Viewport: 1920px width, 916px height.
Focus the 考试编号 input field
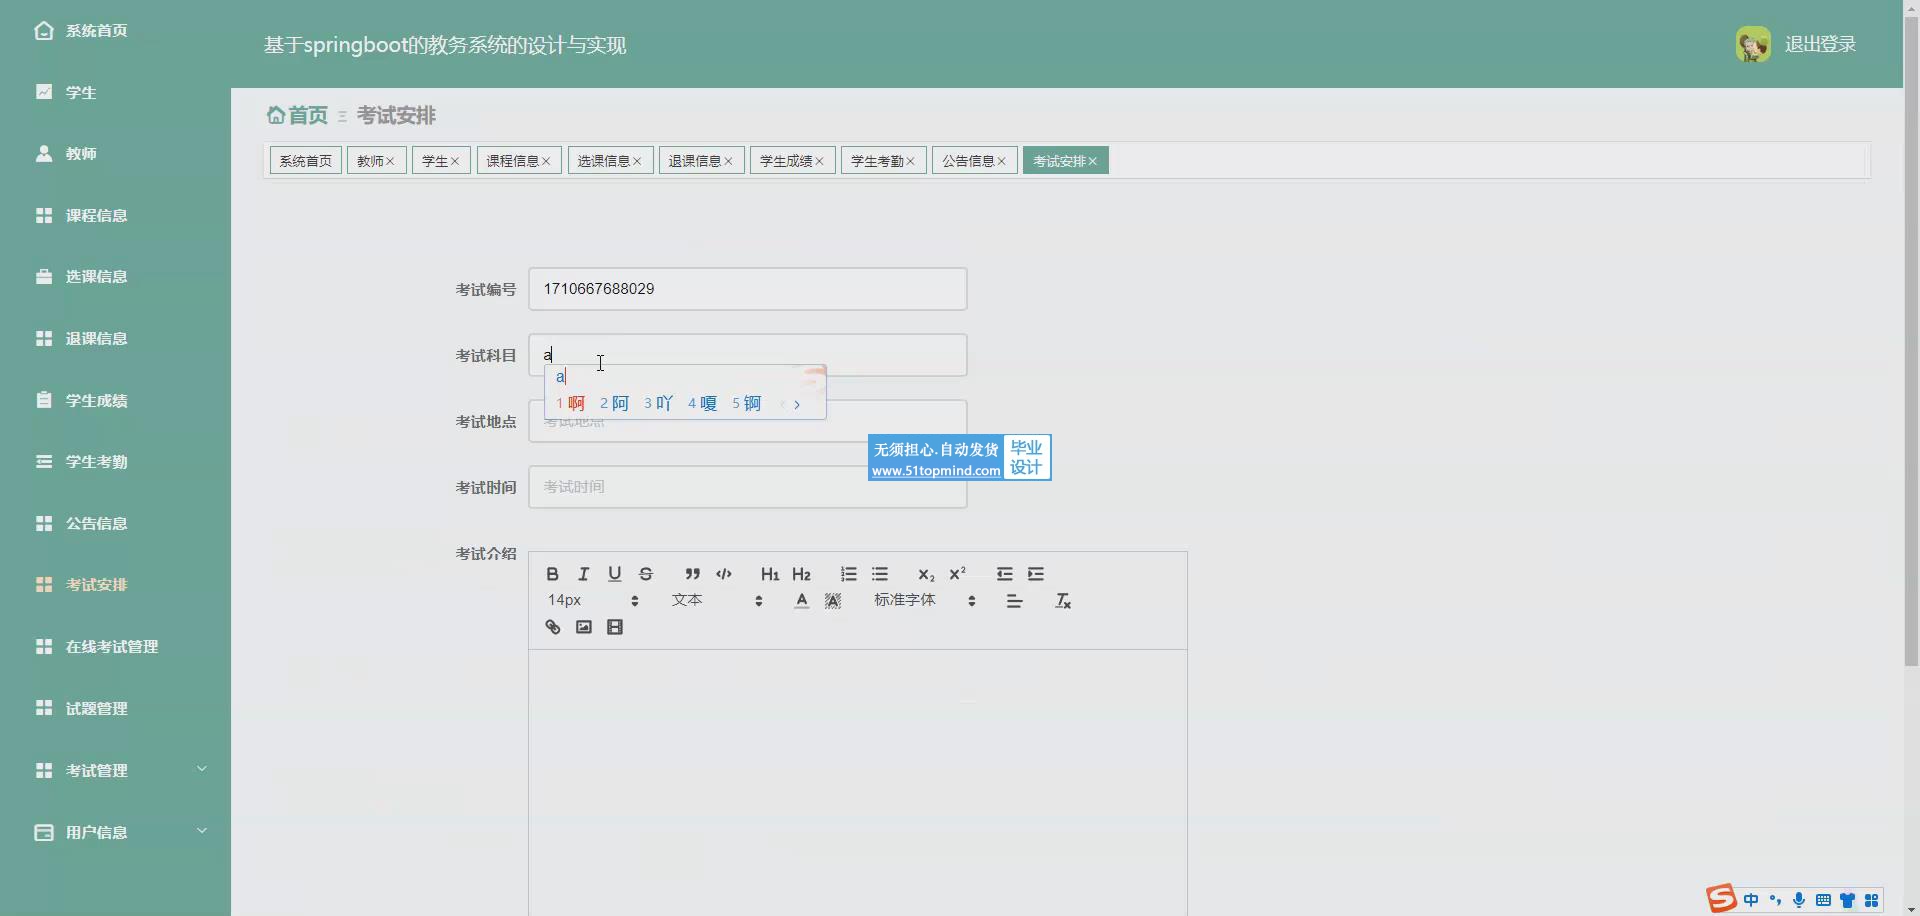coord(748,289)
